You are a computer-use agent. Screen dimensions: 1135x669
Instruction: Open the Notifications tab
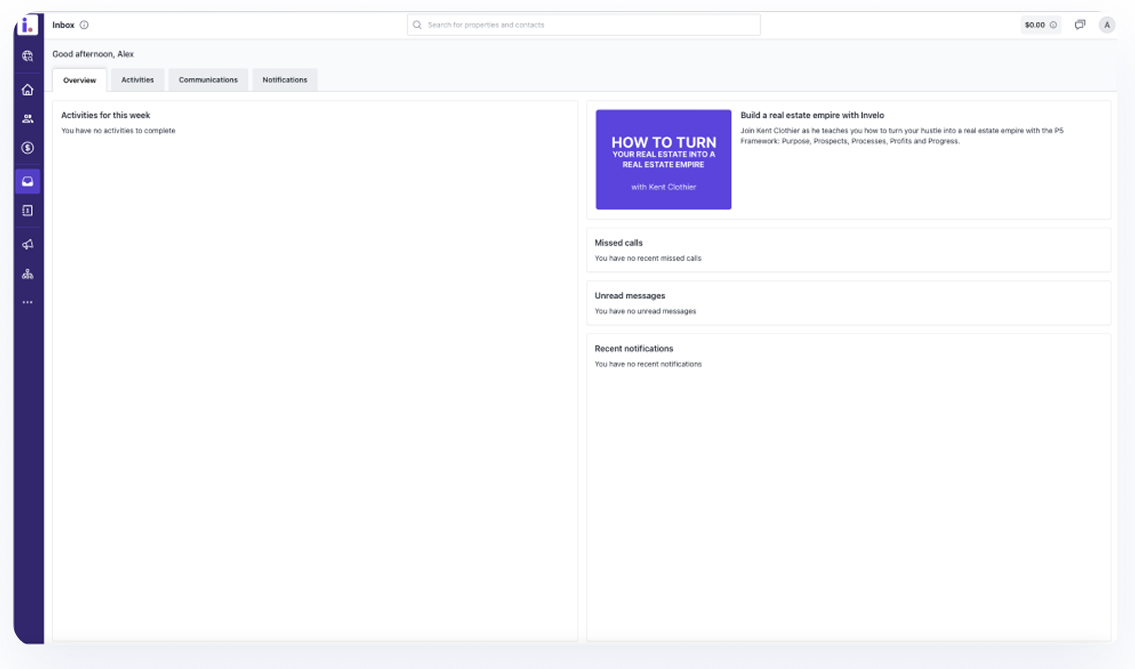point(285,80)
